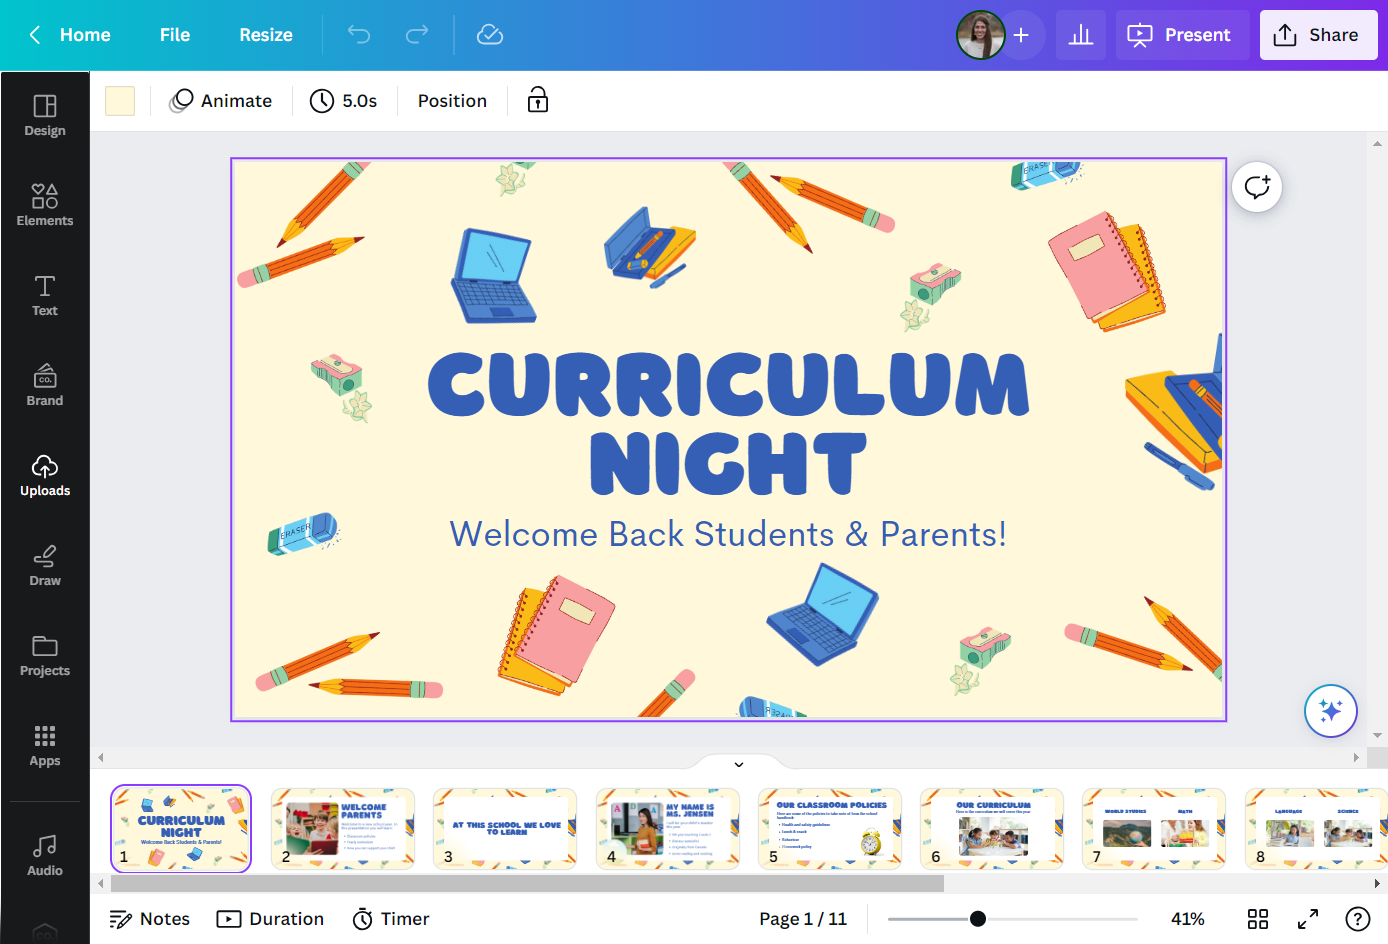The width and height of the screenshot is (1388, 944).
Task: Add a collaborator with the plus button
Action: 1021,35
